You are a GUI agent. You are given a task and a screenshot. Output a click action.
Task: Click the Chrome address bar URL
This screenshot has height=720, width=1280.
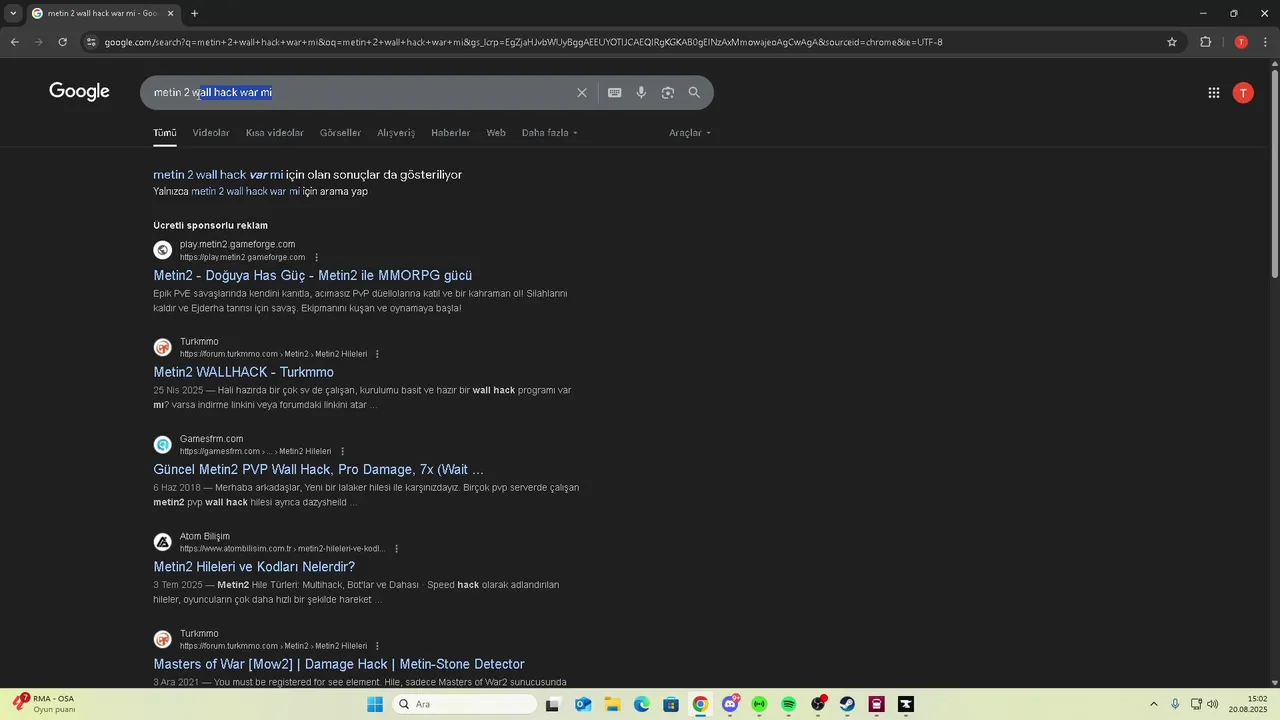[x=523, y=42]
